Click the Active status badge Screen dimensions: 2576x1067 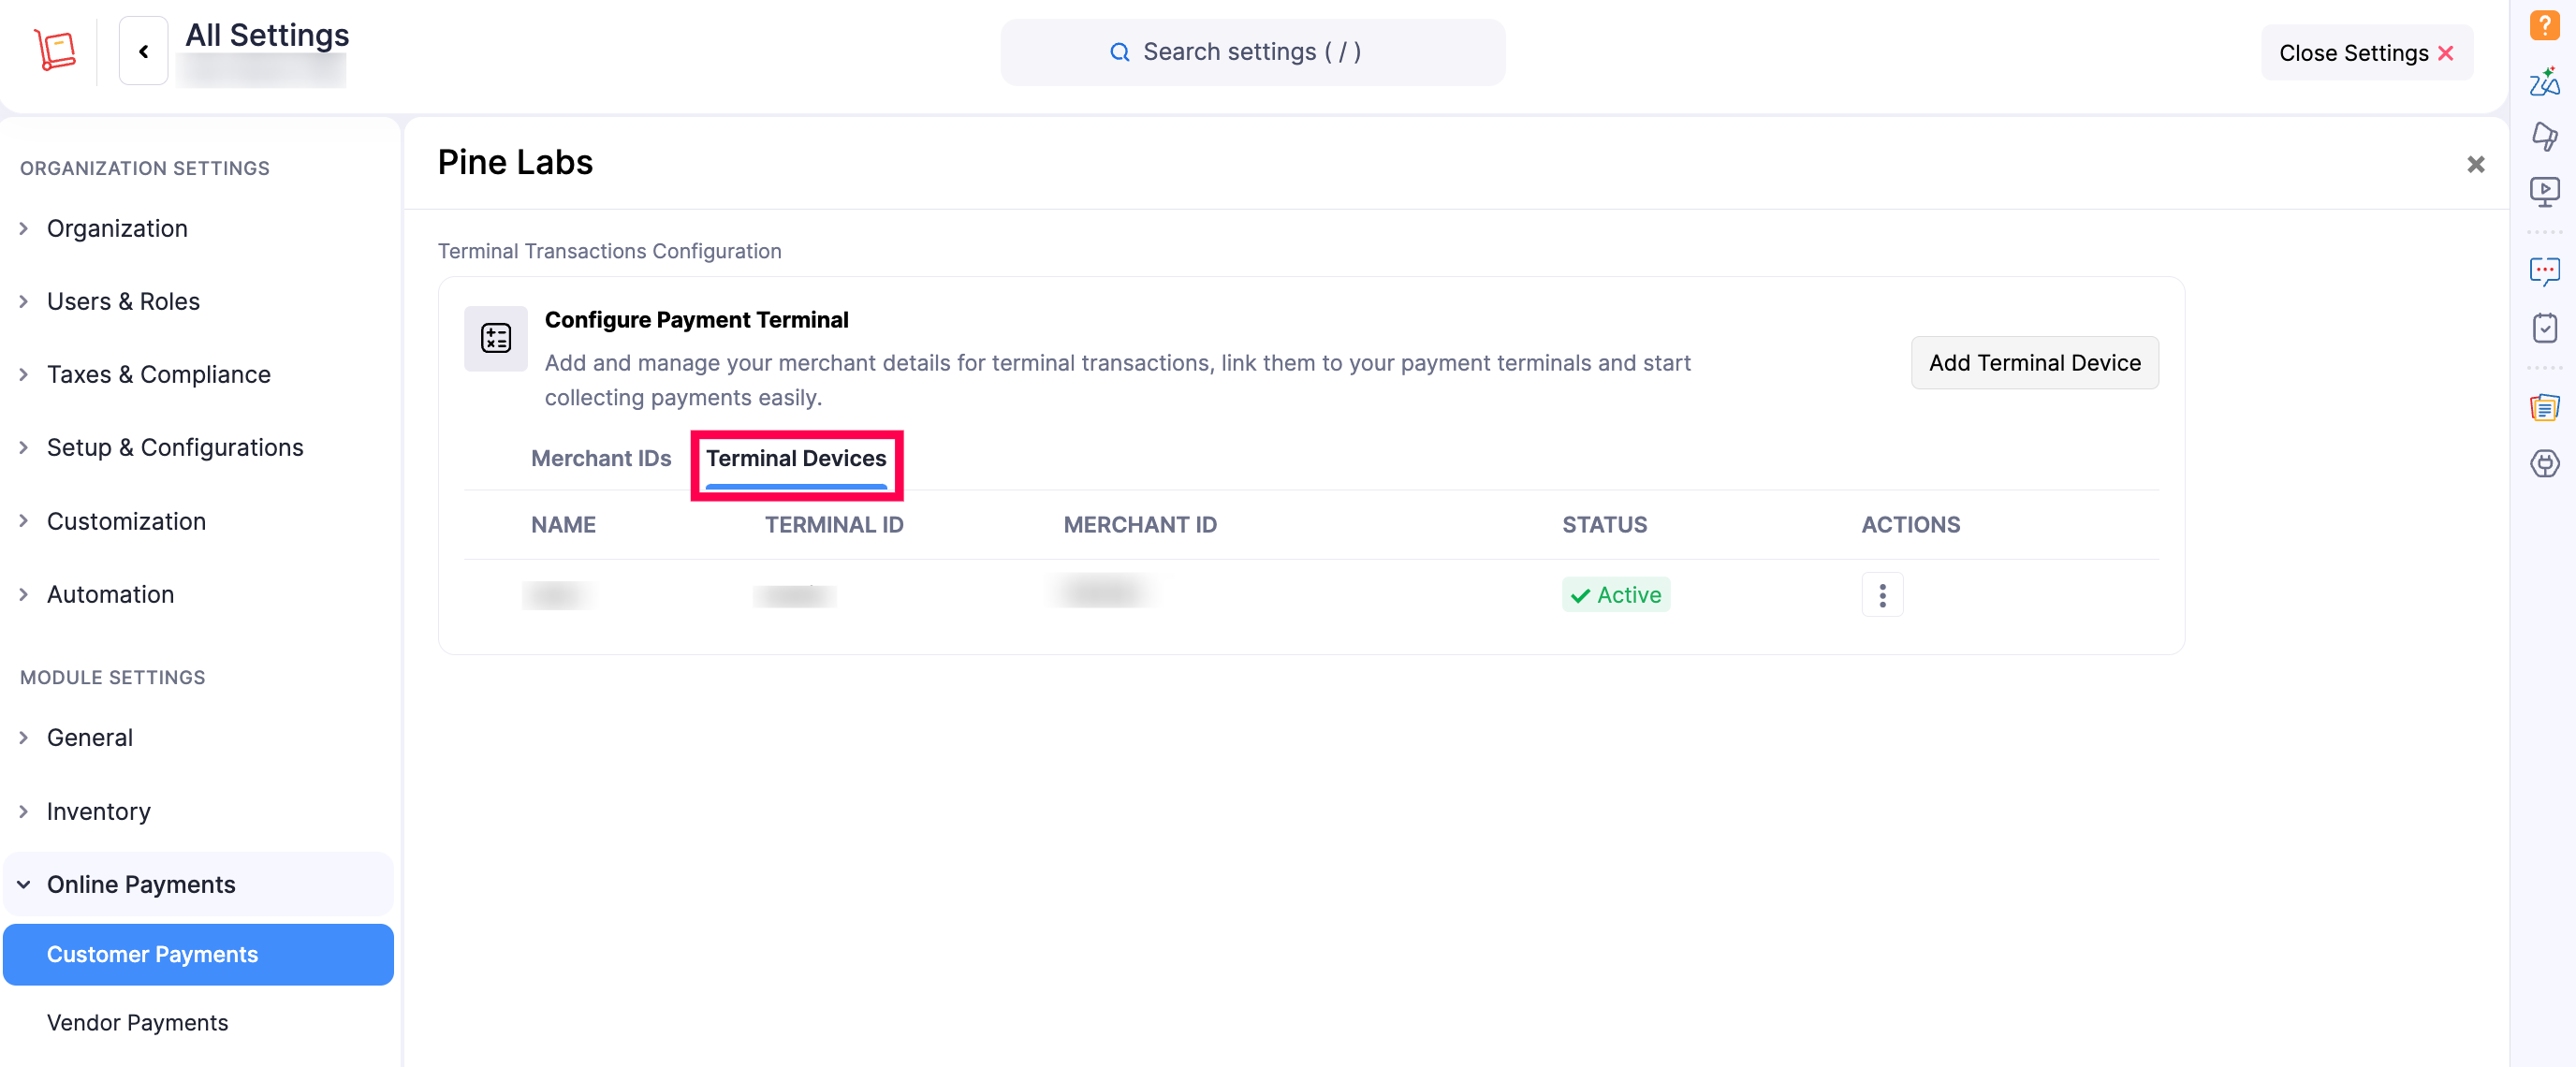click(1616, 595)
